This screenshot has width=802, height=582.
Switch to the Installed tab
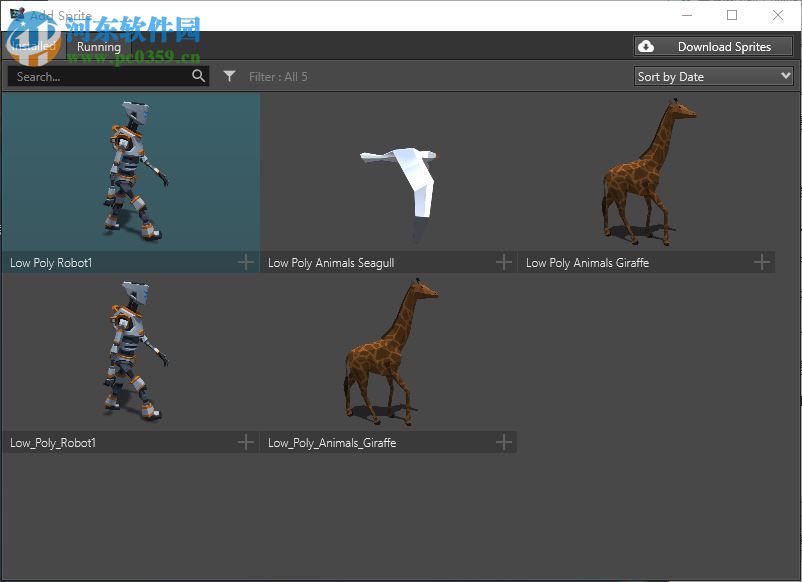coord(33,47)
